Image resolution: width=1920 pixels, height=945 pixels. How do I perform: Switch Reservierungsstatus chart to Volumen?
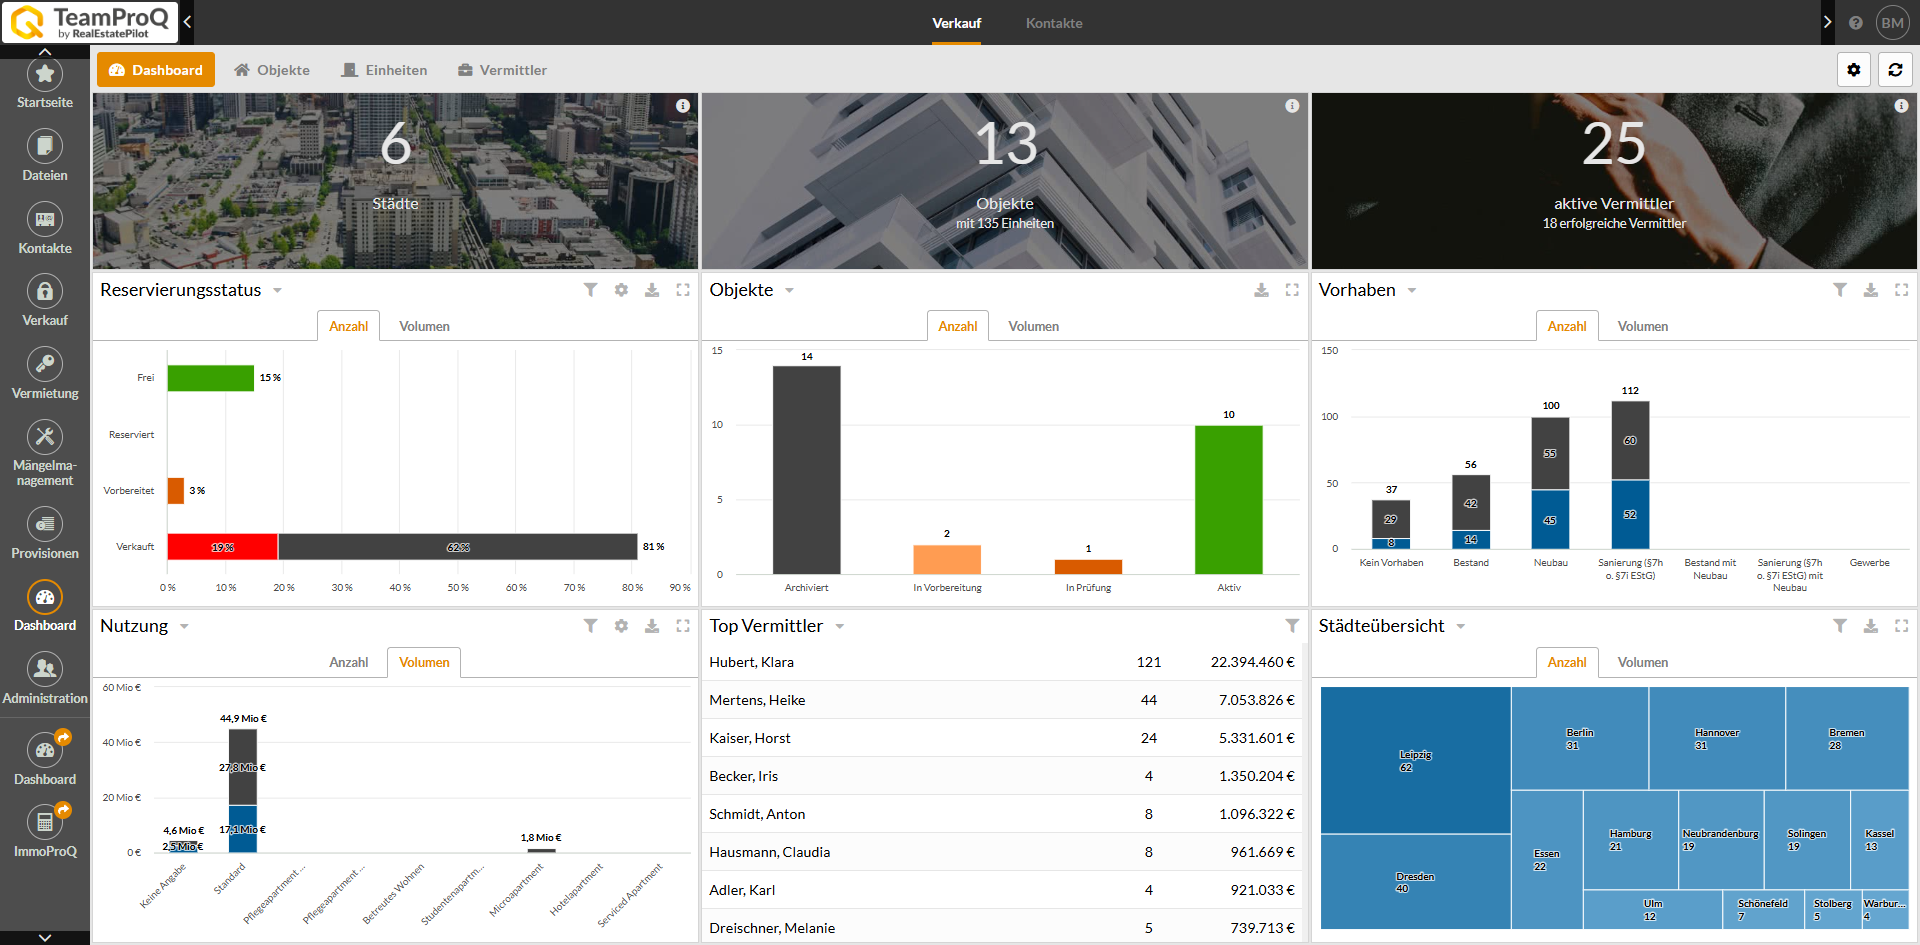[424, 327]
